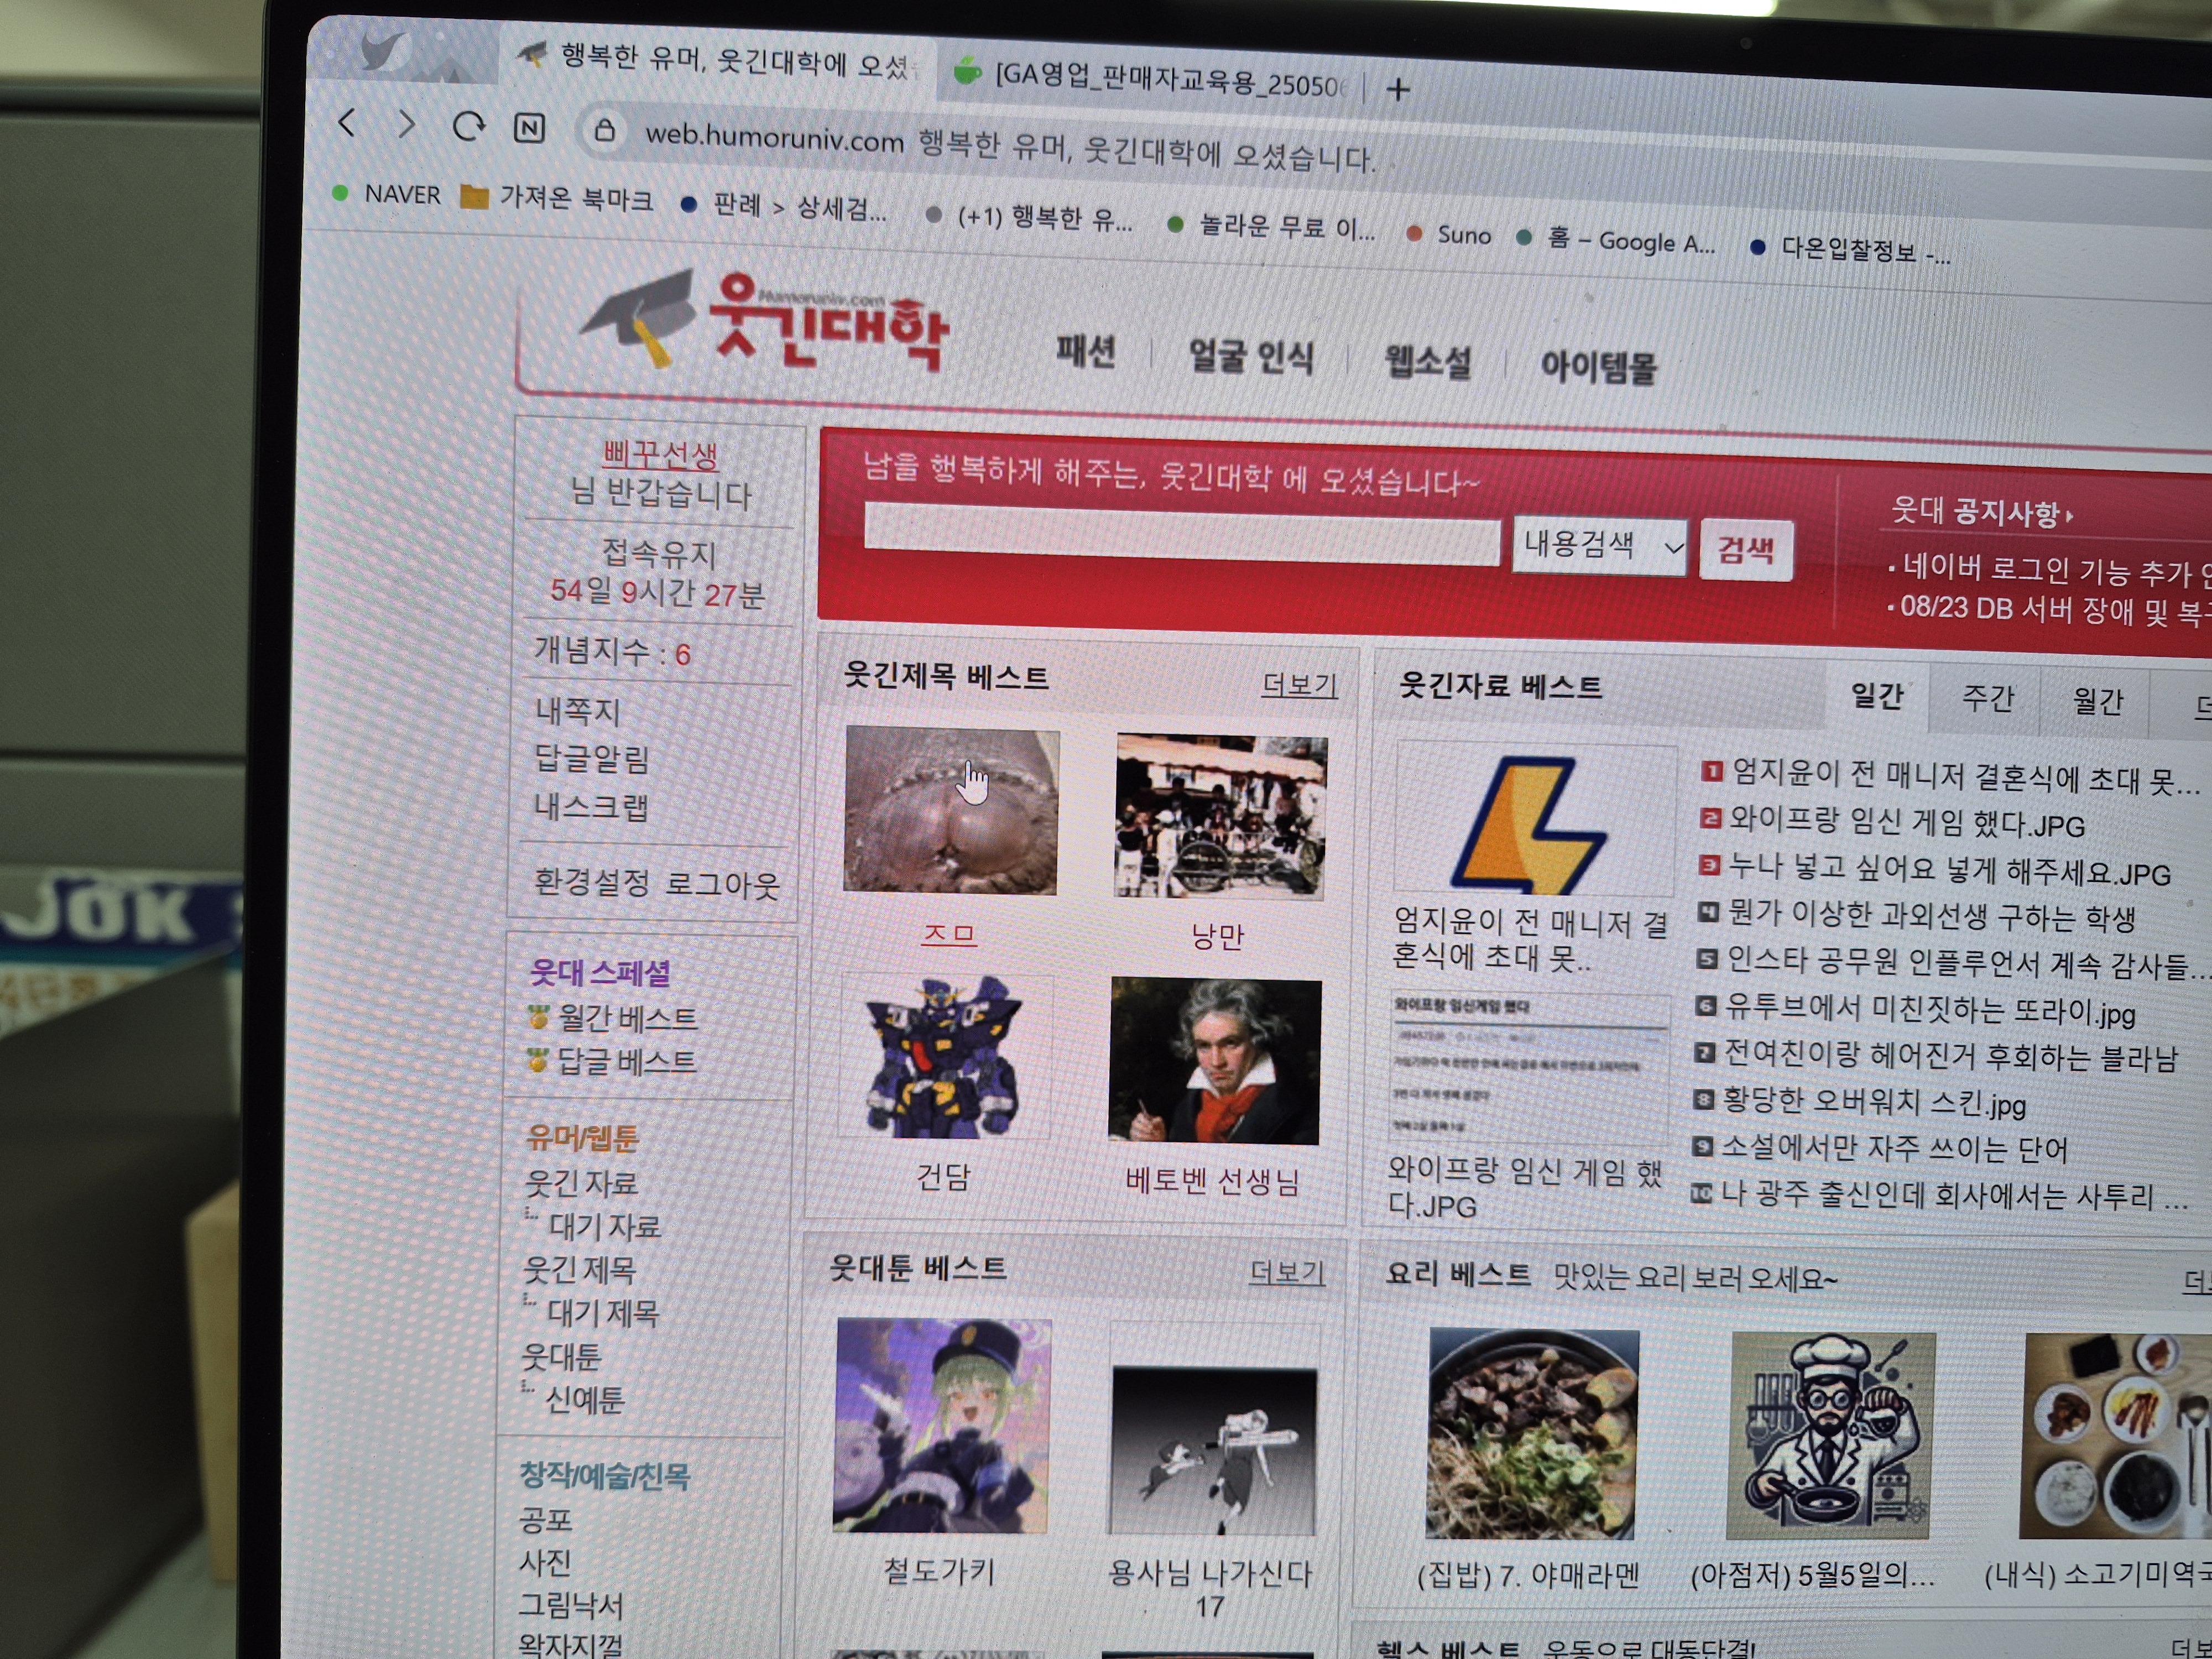Open the 낭만 thumbnail image
2212x1659 pixels.
click(x=1221, y=817)
